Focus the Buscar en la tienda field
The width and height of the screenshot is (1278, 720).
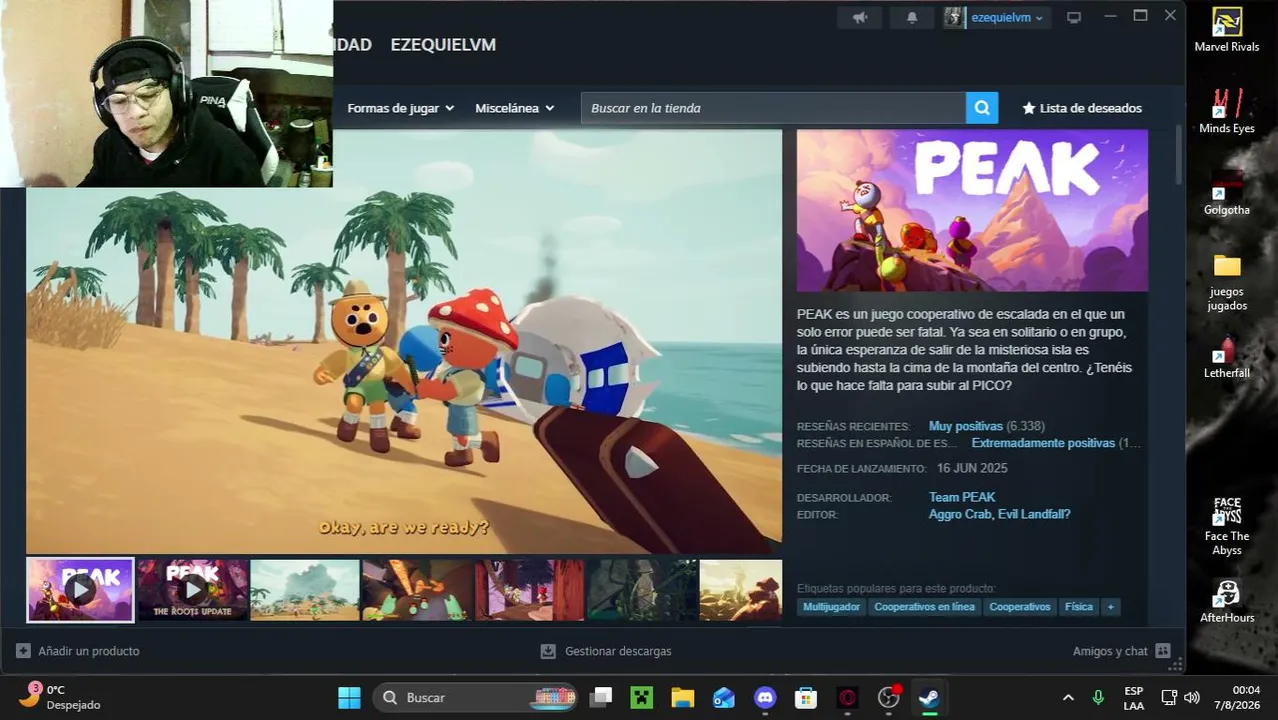tap(773, 108)
